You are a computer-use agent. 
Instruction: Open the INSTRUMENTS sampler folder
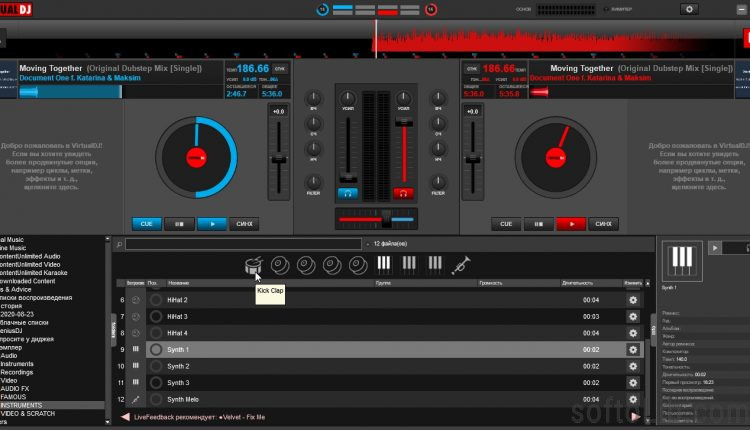click(21, 405)
